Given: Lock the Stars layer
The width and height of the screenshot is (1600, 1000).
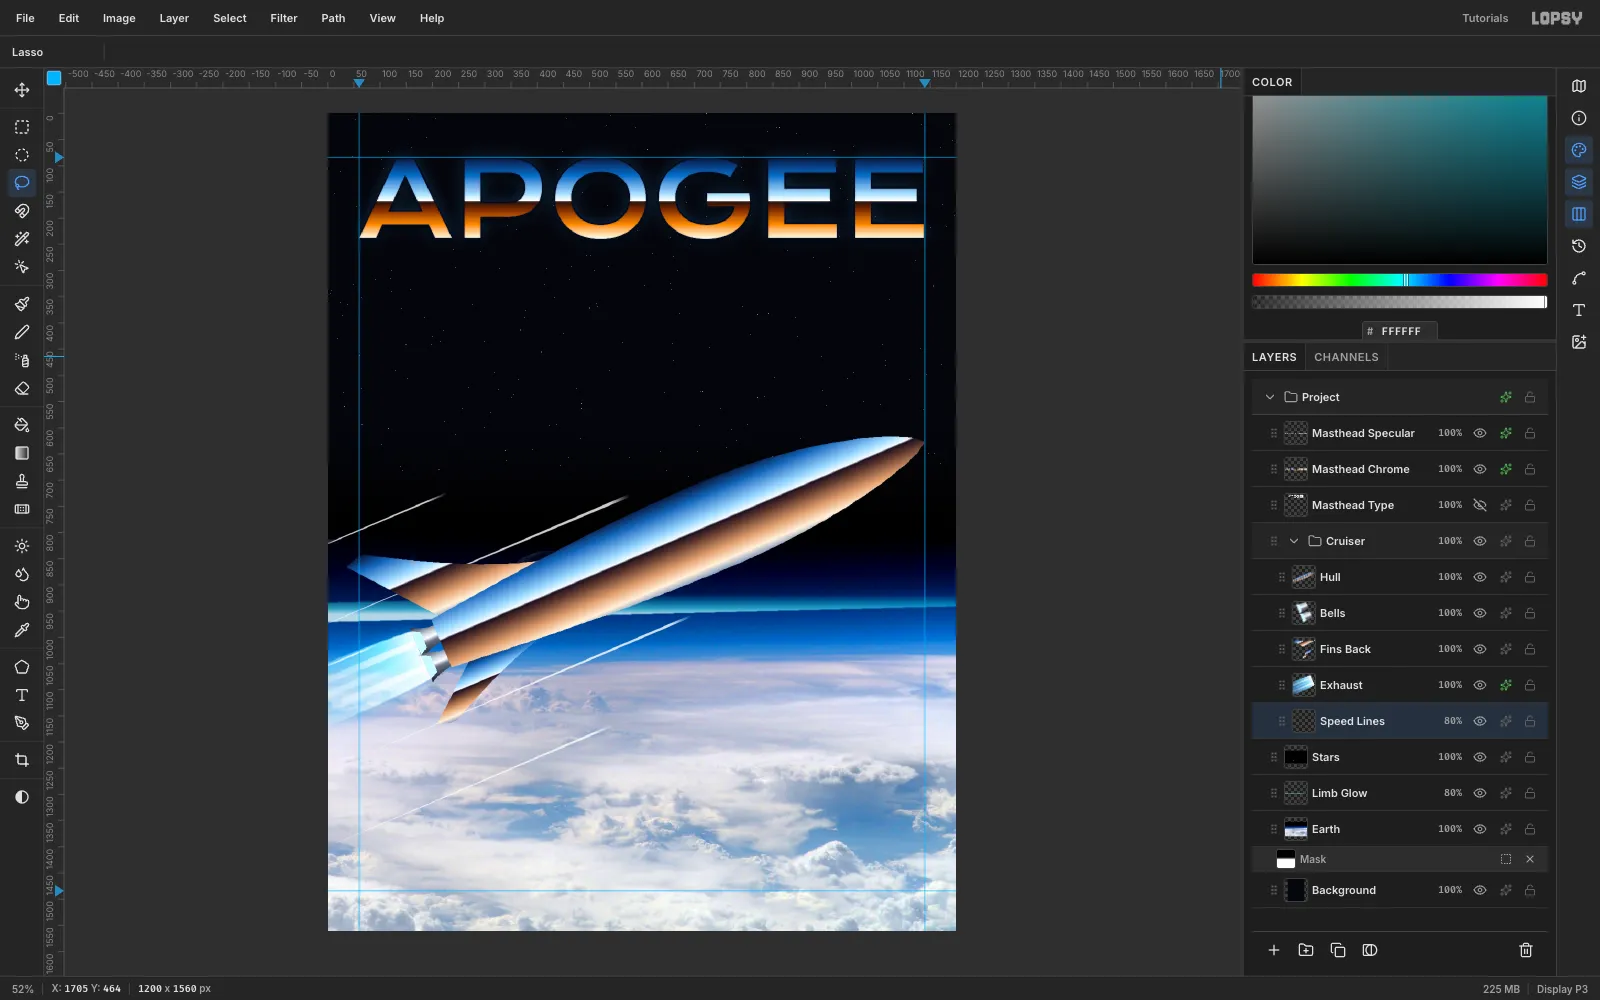Looking at the screenshot, I should tap(1530, 757).
